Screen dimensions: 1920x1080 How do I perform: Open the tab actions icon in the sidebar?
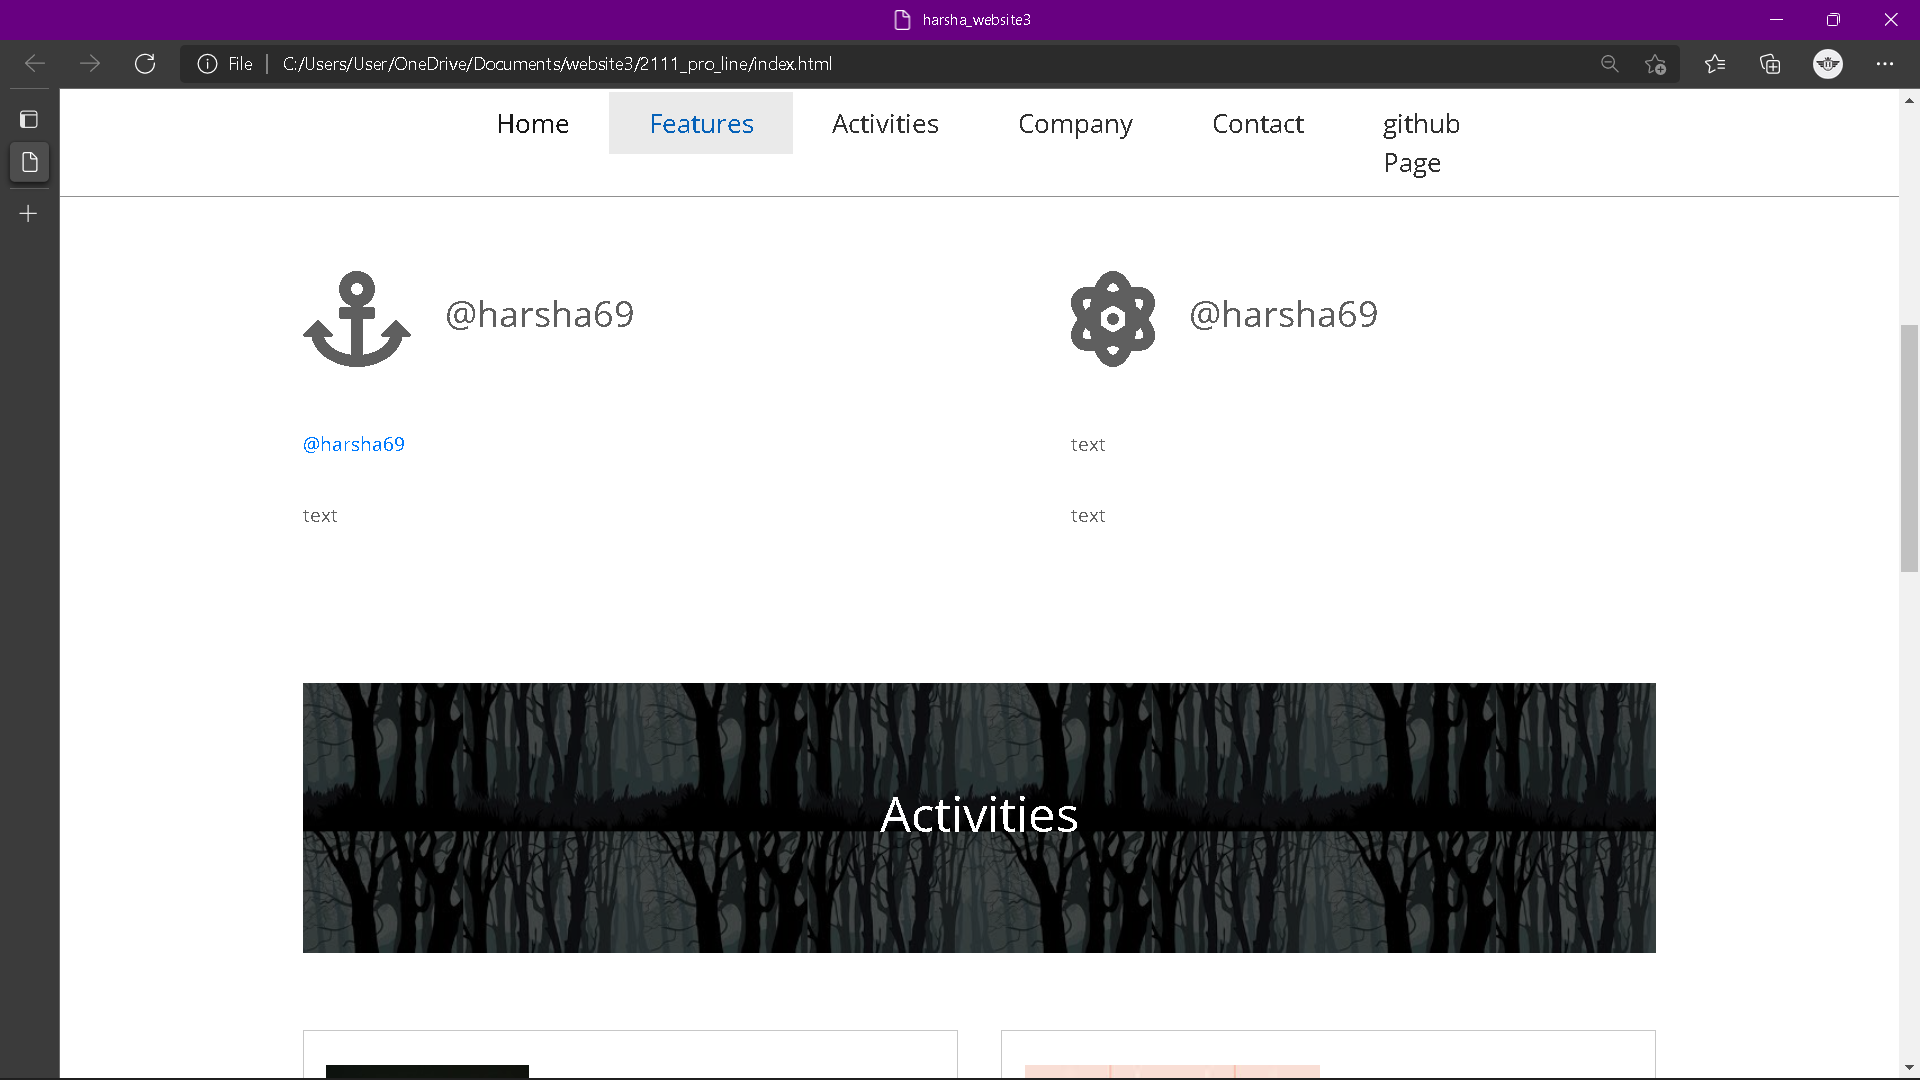[x=29, y=118]
